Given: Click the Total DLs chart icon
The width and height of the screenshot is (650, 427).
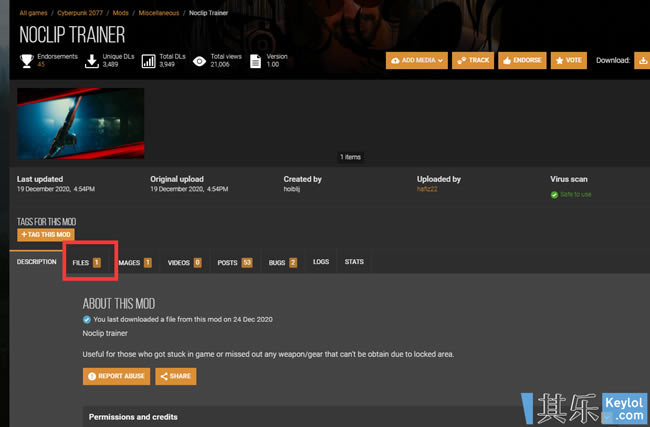Looking at the screenshot, I should pos(148,61).
